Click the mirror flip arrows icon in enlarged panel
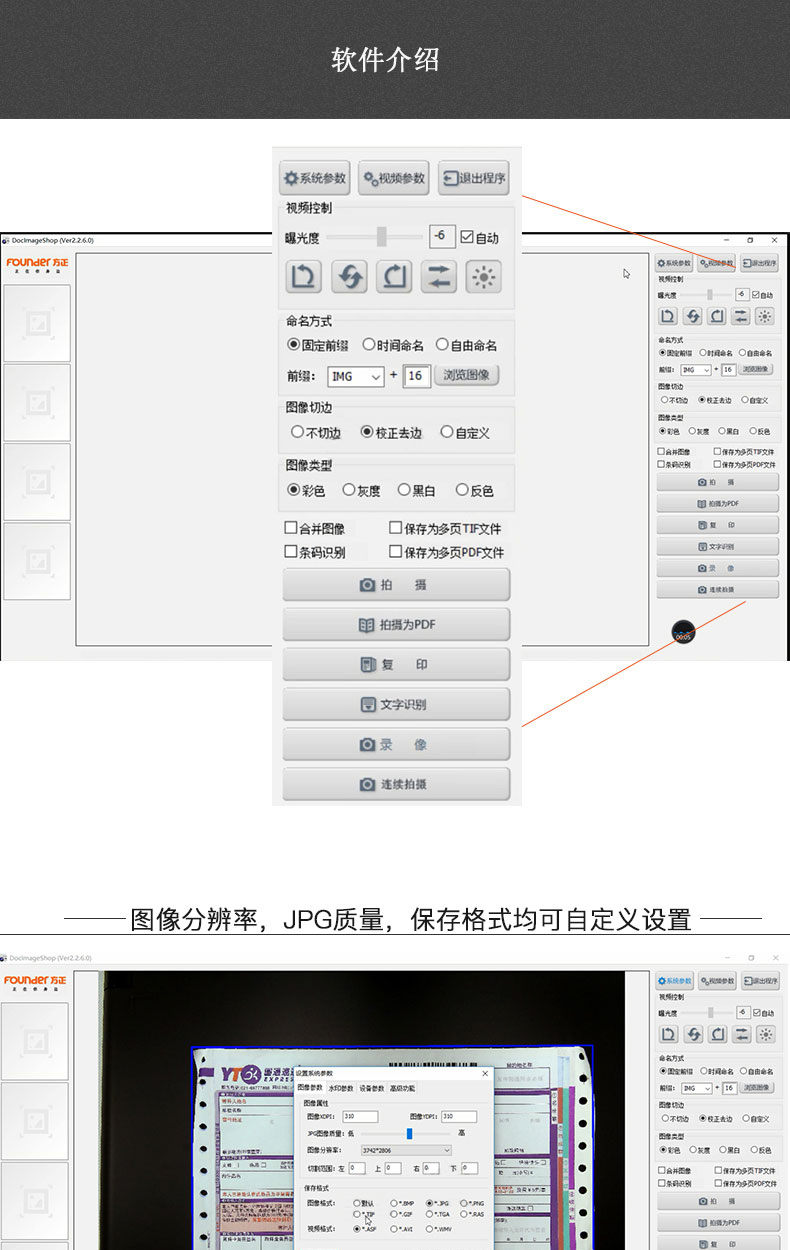This screenshot has height=1250, width=790. coord(438,276)
